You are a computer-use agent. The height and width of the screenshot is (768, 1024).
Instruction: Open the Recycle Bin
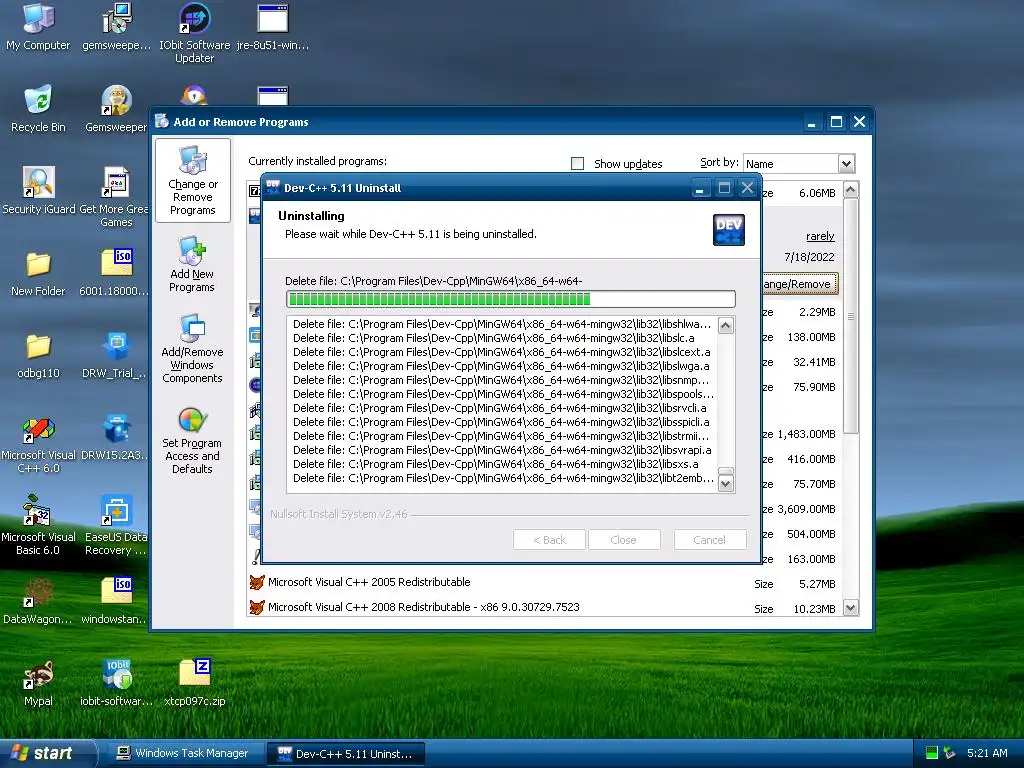pyautogui.click(x=38, y=109)
